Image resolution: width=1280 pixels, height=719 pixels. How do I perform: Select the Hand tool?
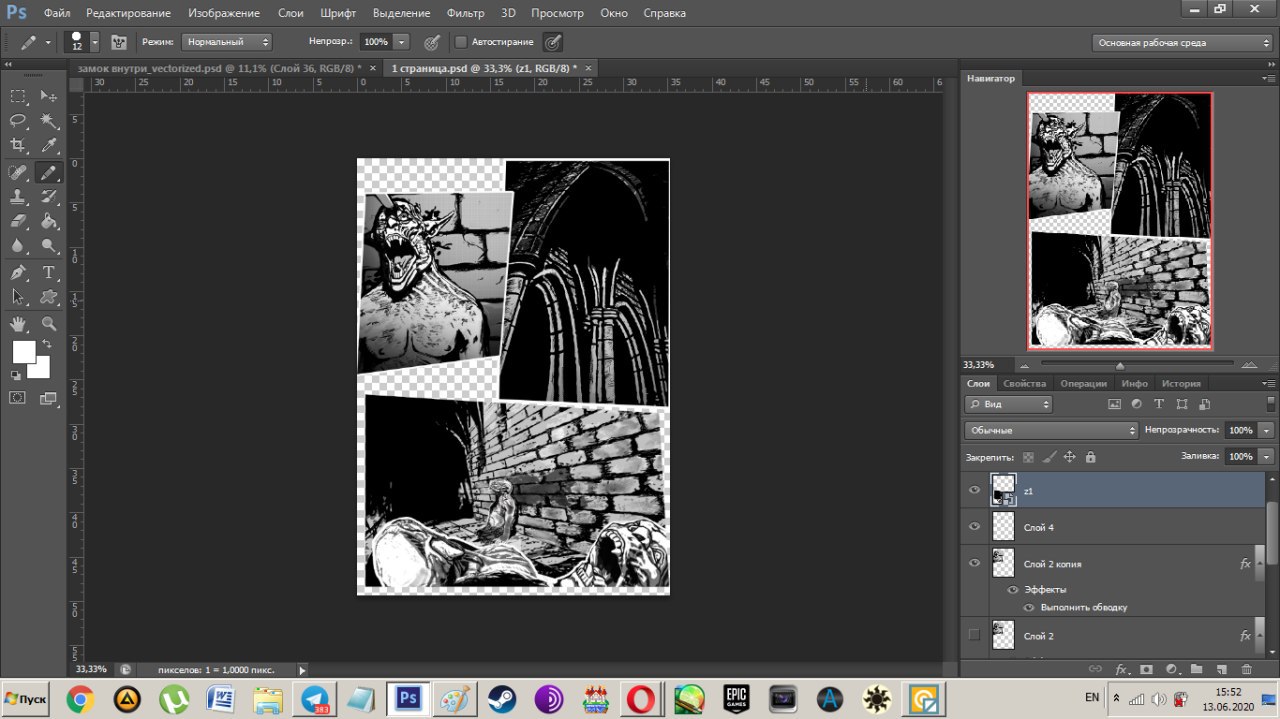pyautogui.click(x=18, y=324)
